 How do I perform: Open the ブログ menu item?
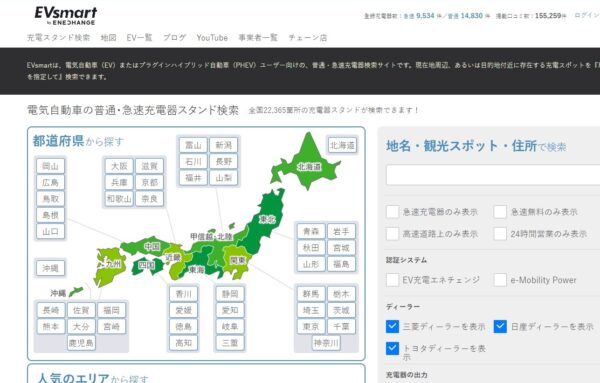point(174,37)
